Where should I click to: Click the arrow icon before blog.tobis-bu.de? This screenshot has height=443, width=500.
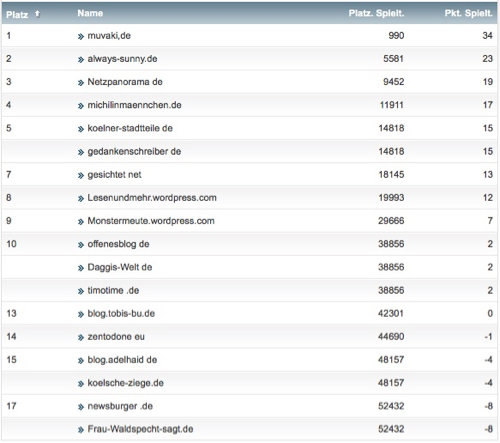(x=81, y=314)
